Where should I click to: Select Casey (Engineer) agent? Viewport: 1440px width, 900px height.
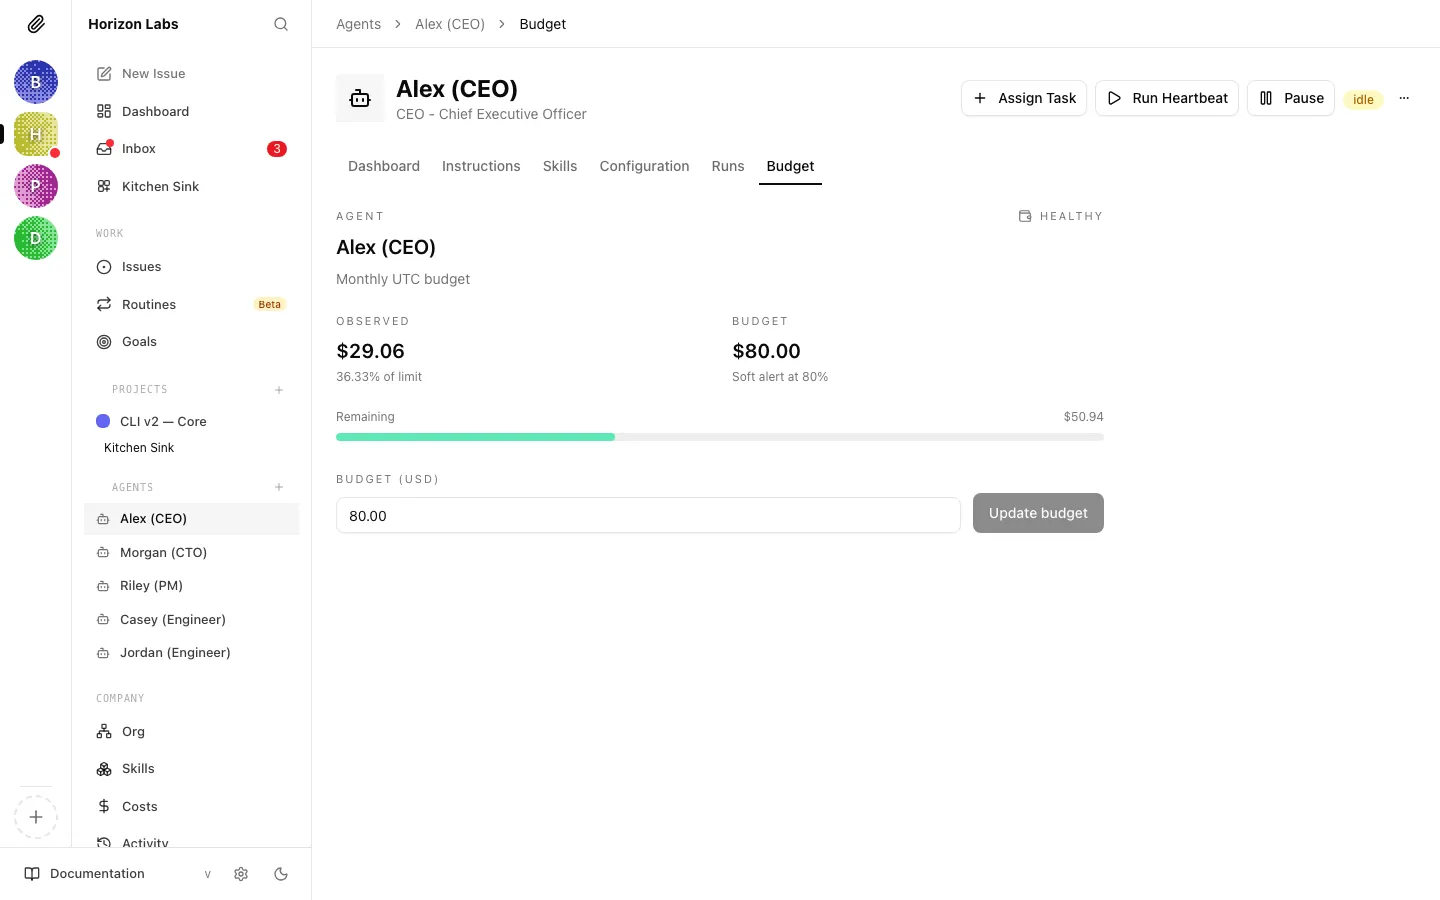coord(191,619)
